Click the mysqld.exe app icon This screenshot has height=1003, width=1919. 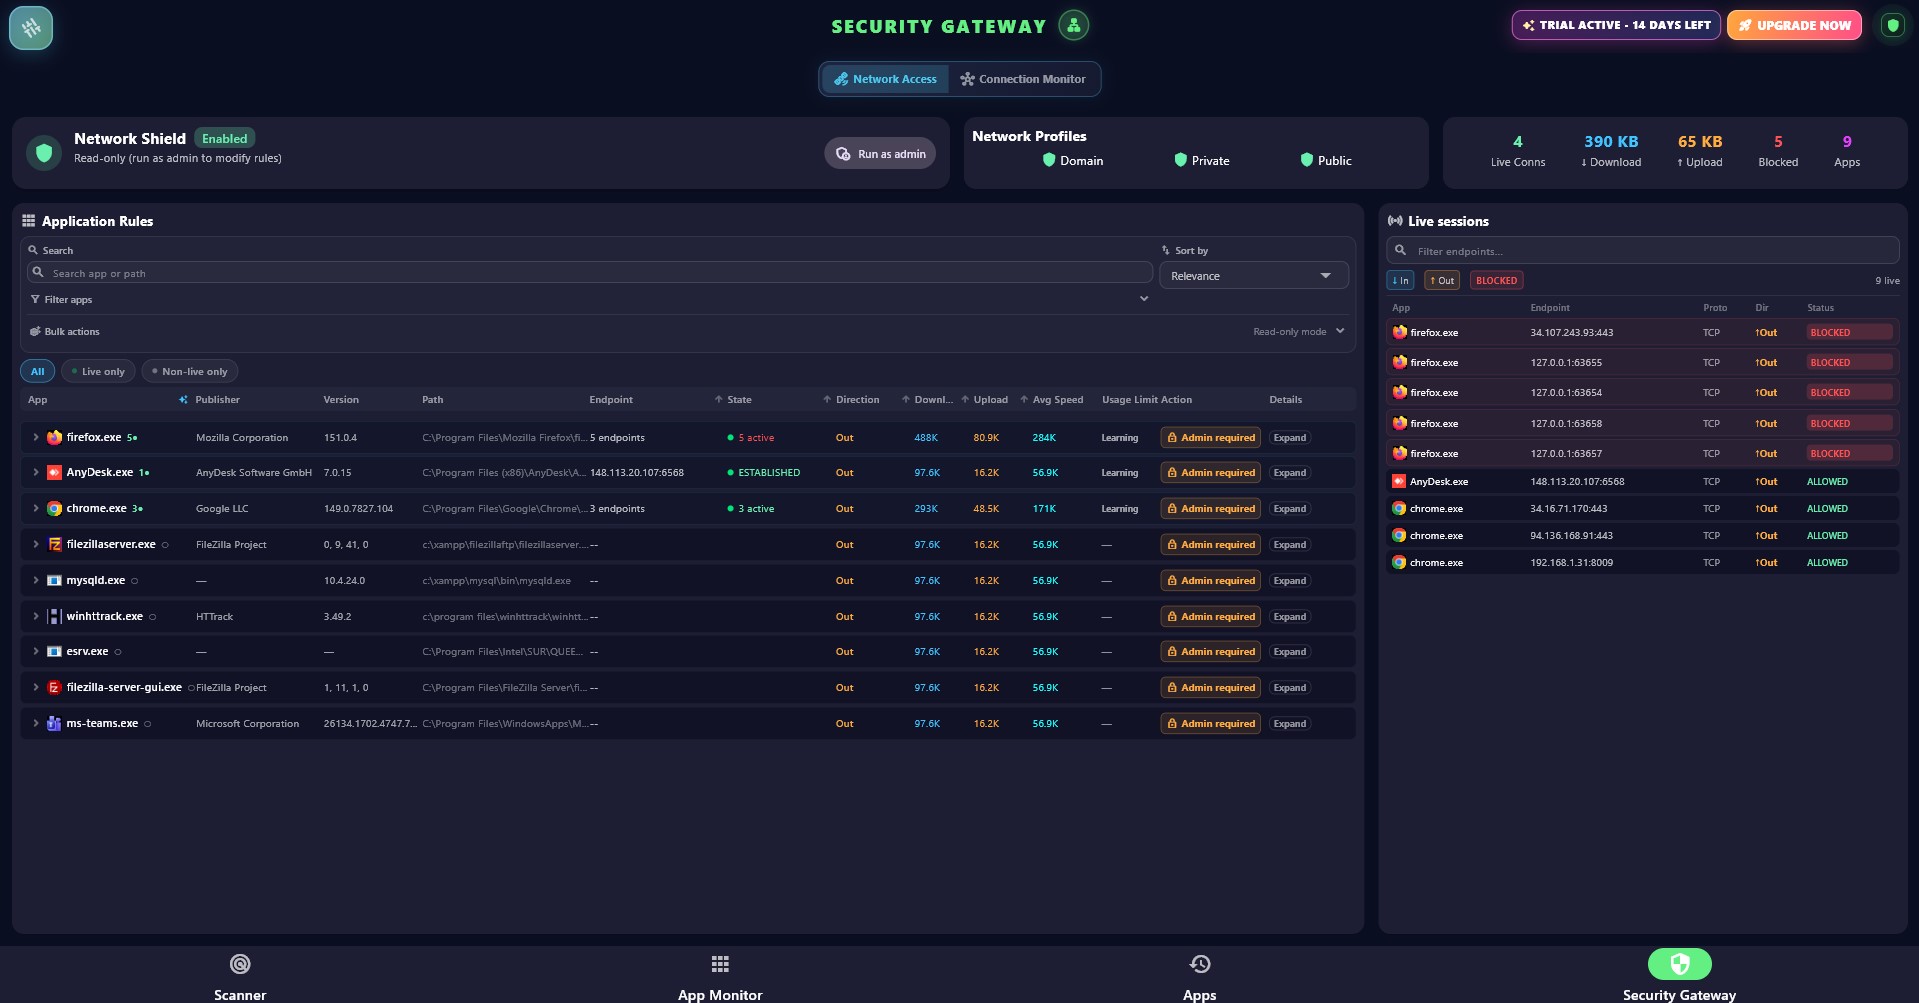55,580
